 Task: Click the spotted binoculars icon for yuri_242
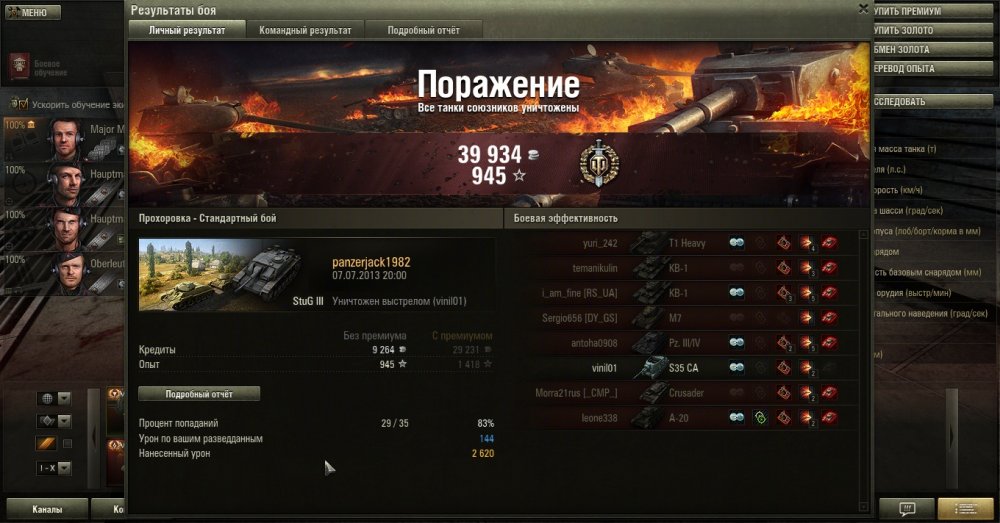point(737,243)
